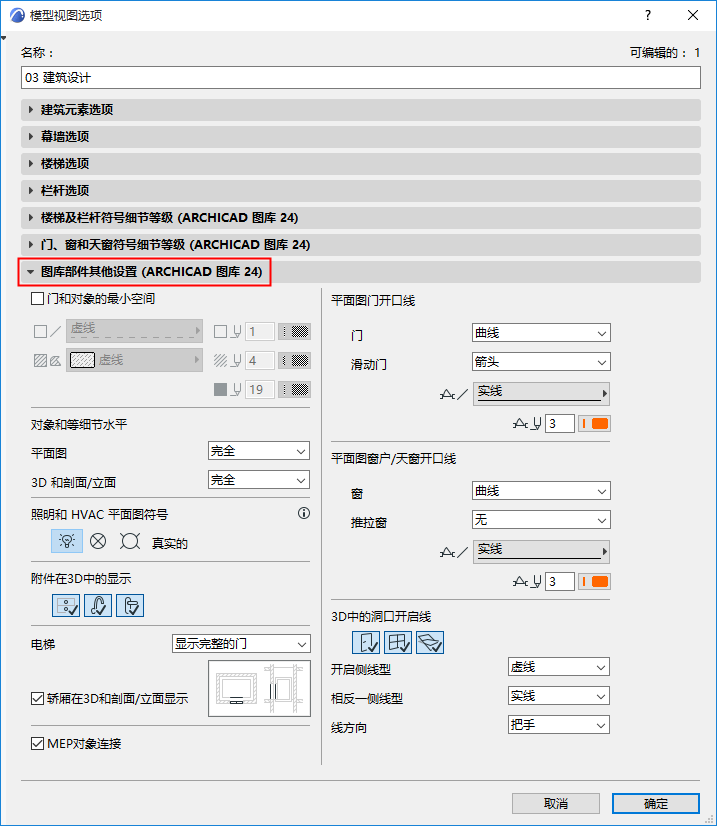717x826 pixels.
Task: Collapse the 图库部件其他设置 panel
Action: click(x=361, y=272)
